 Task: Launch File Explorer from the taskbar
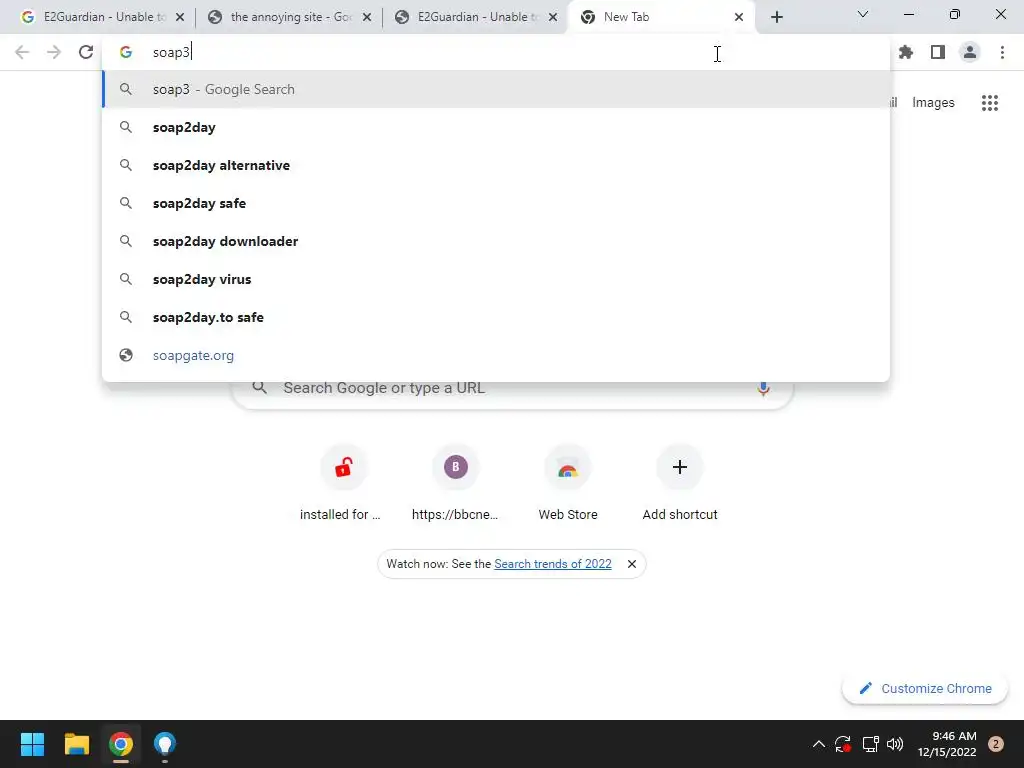tap(76, 744)
